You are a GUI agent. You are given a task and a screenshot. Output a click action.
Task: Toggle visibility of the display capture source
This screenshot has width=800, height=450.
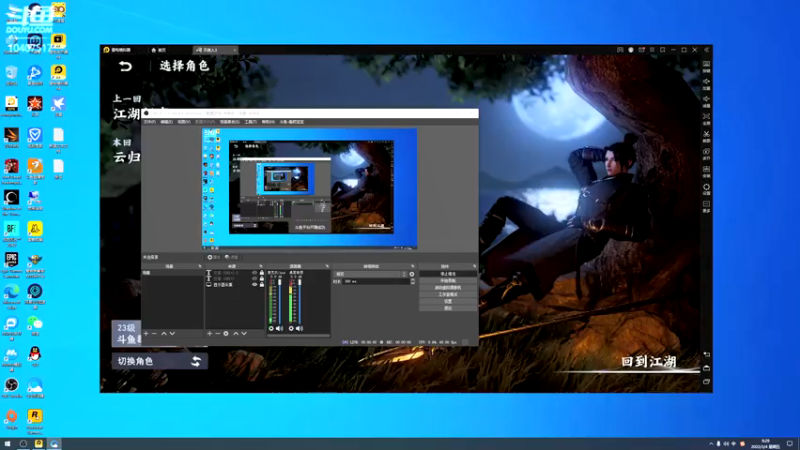(255, 284)
